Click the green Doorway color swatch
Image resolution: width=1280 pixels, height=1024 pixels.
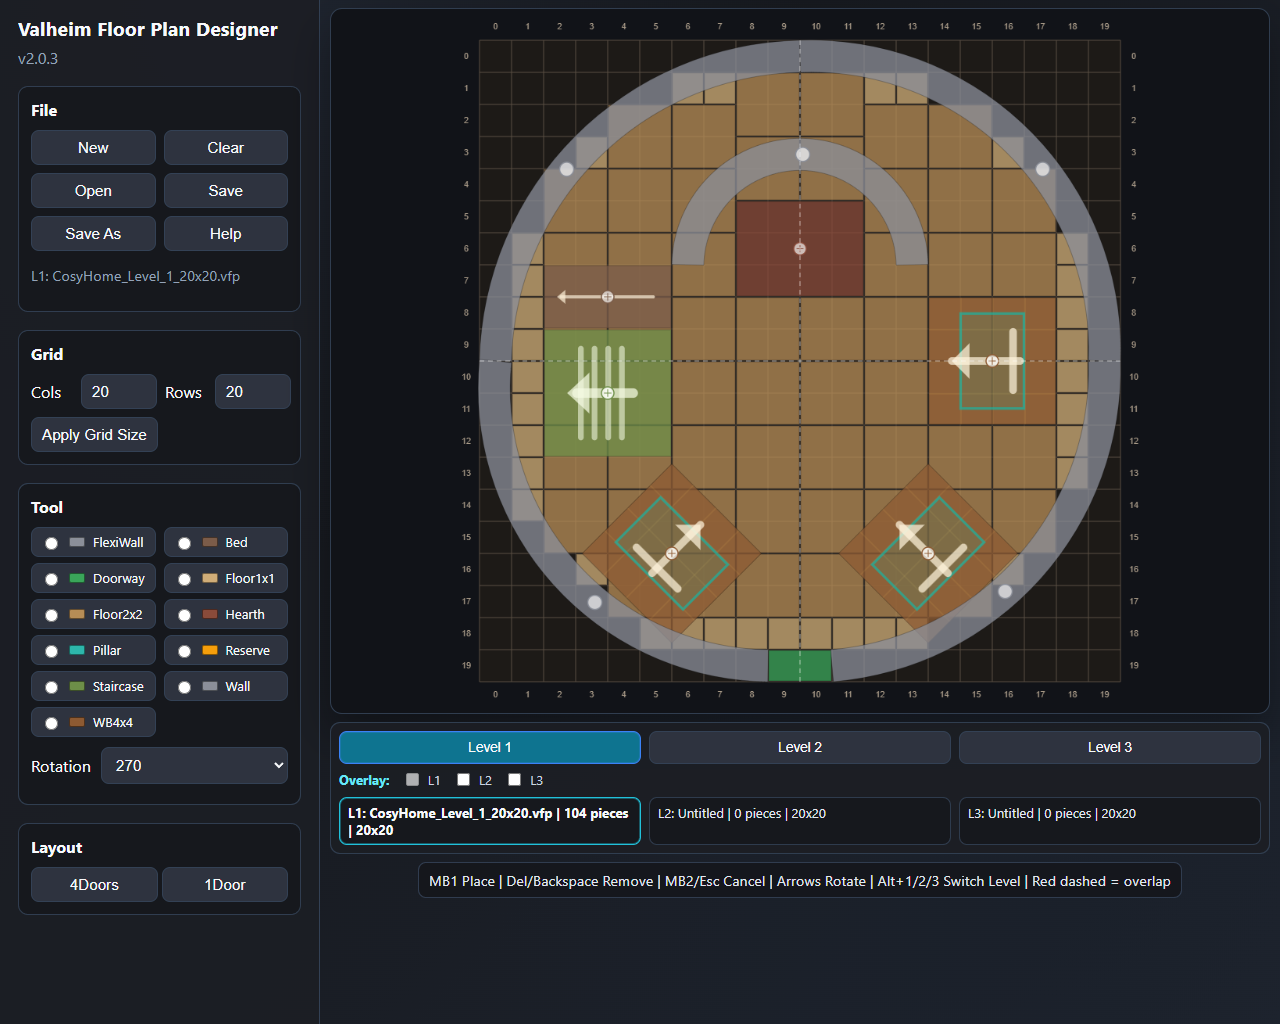pyautogui.click(x=77, y=578)
